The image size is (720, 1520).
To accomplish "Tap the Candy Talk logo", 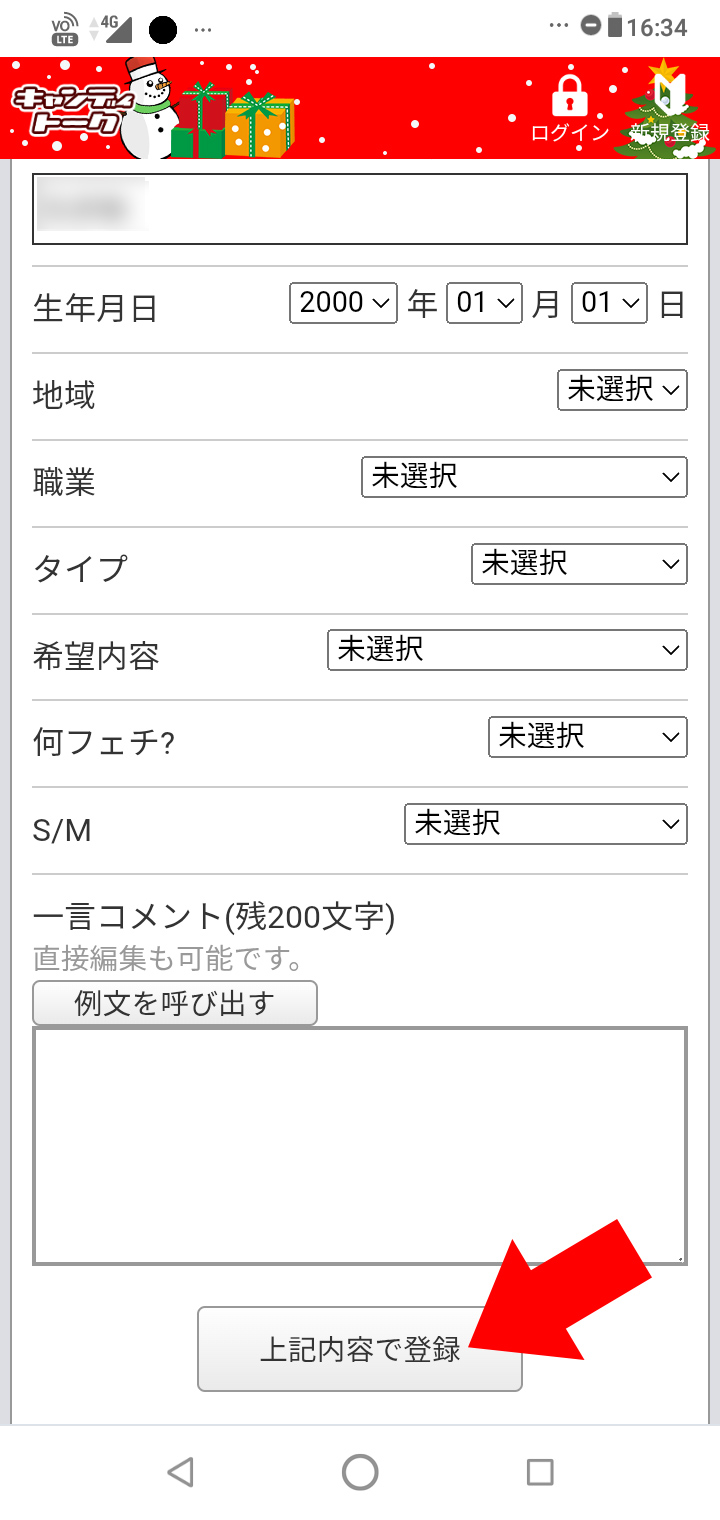I will (x=65, y=108).
